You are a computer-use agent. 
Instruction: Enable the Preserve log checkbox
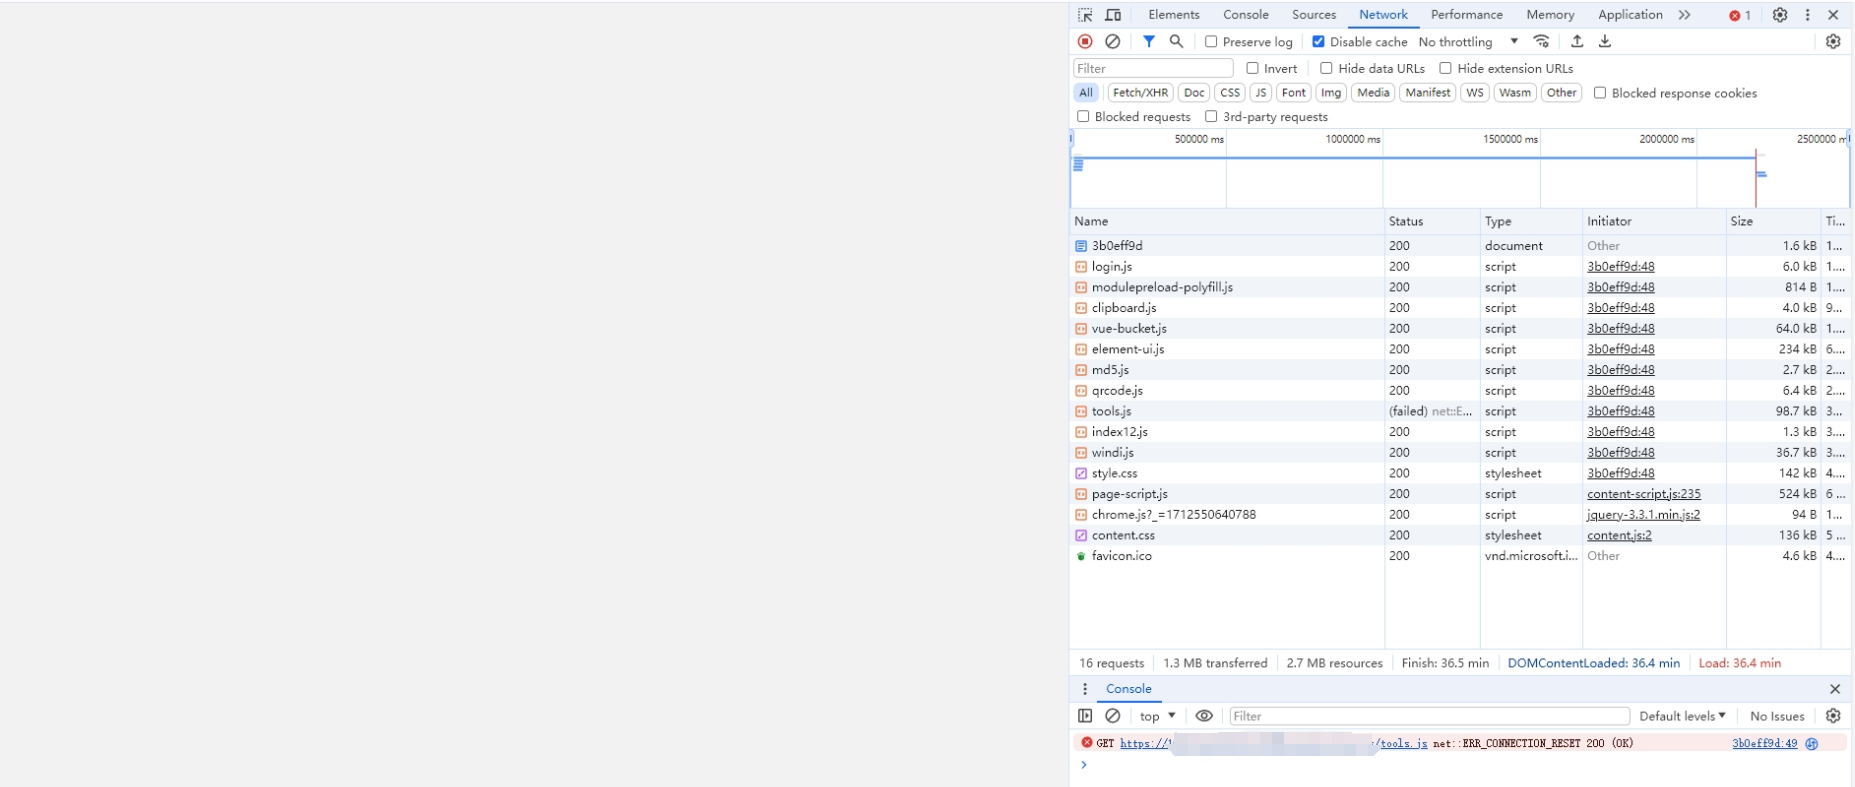pyautogui.click(x=1211, y=42)
